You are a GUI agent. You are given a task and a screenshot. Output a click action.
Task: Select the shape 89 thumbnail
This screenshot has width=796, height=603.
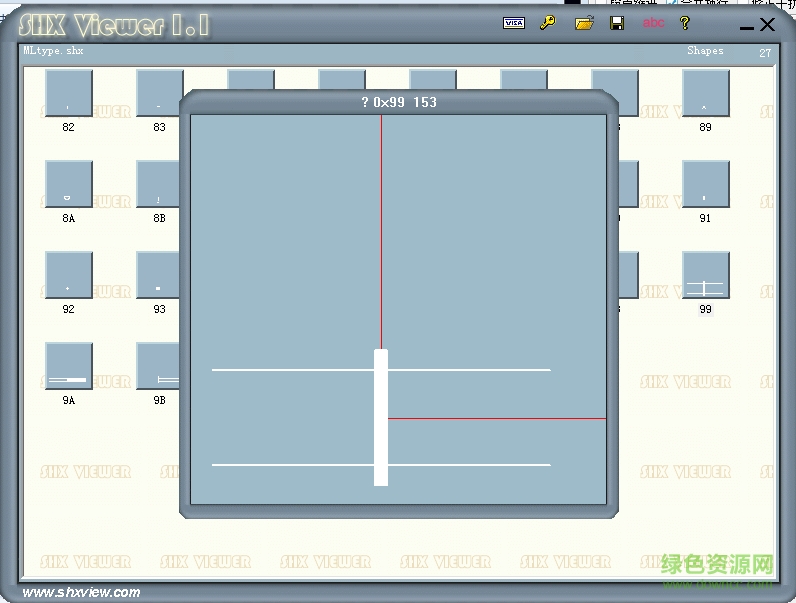pyautogui.click(x=706, y=93)
